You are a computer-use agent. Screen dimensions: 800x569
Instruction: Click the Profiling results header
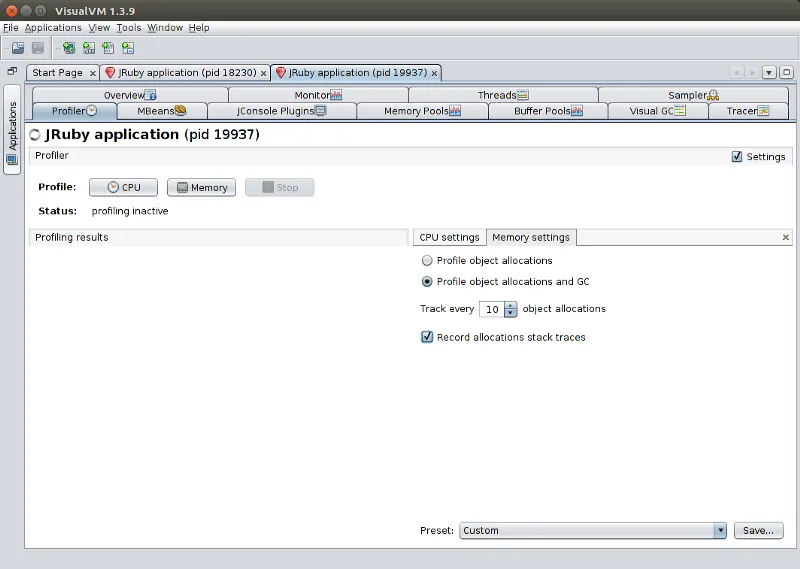click(x=218, y=237)
